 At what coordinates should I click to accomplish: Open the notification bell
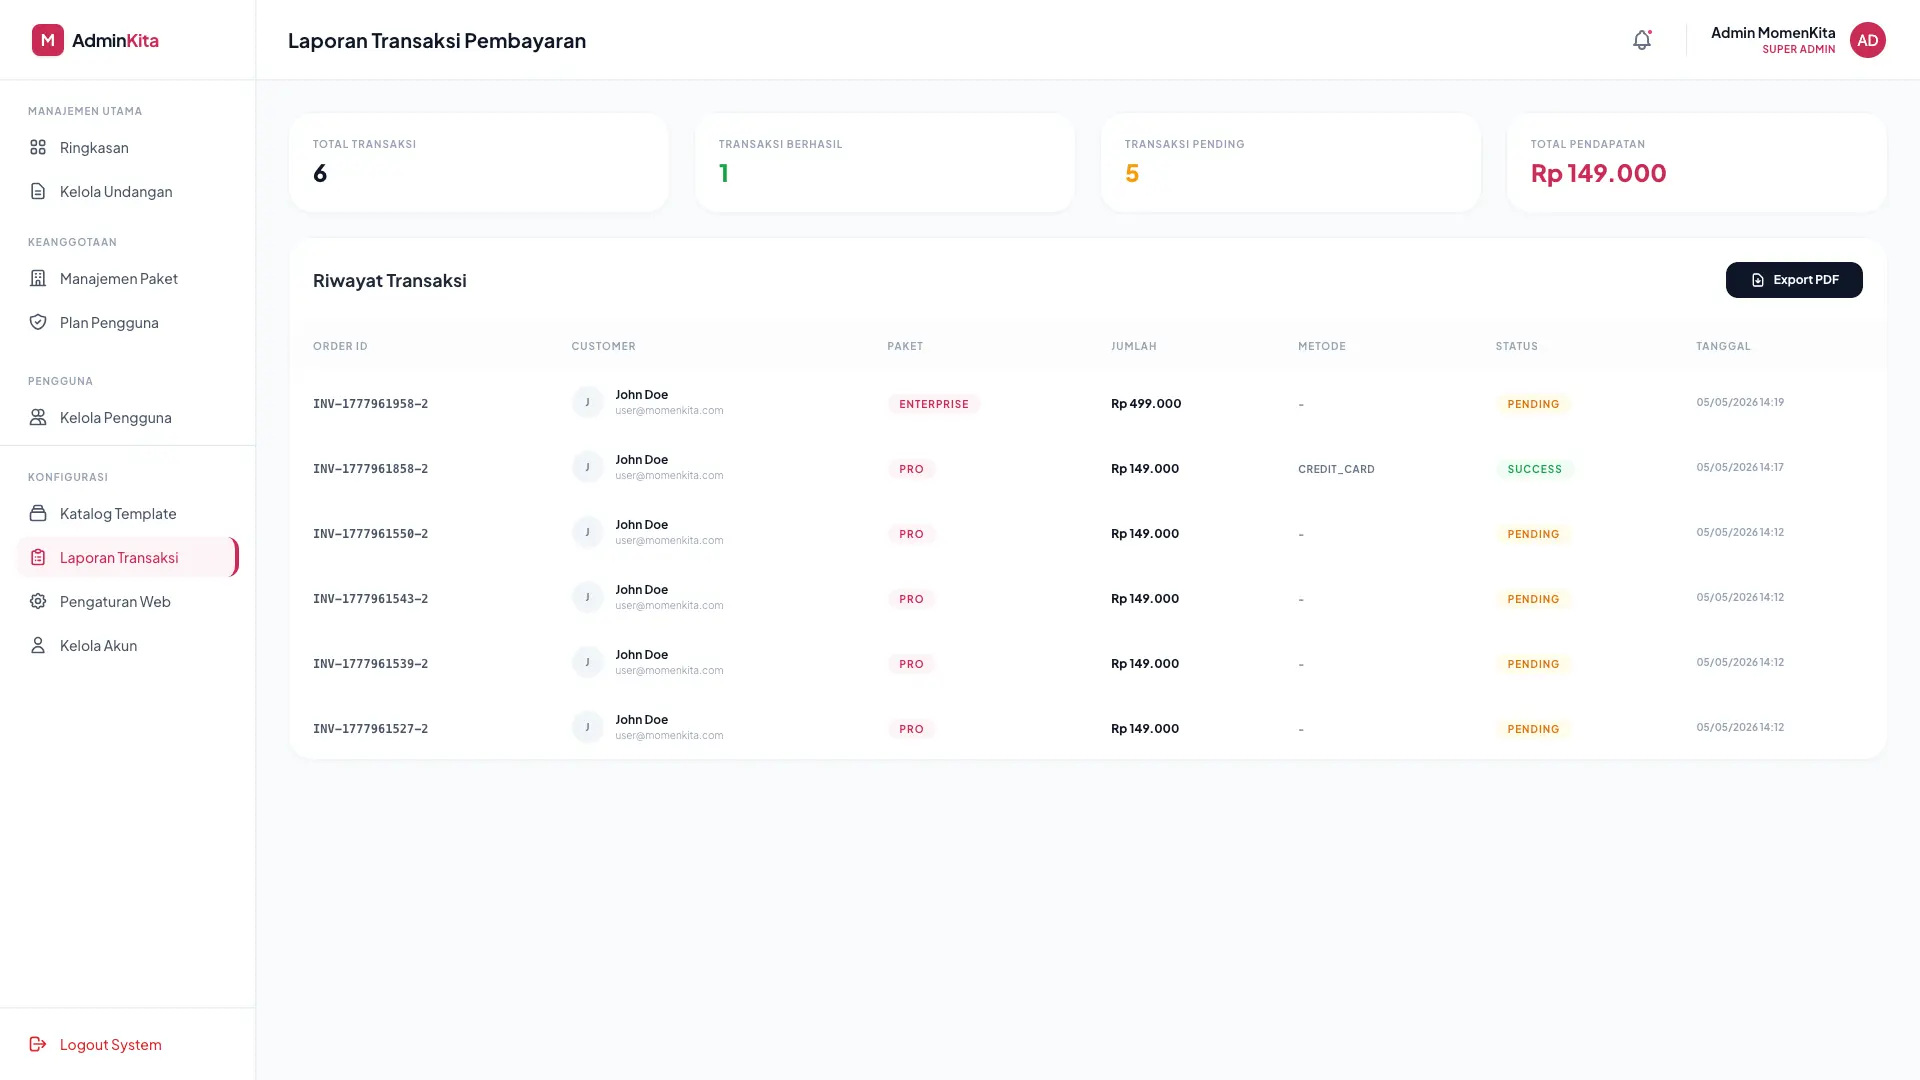pyautogui.click(x=1642, y=40)
